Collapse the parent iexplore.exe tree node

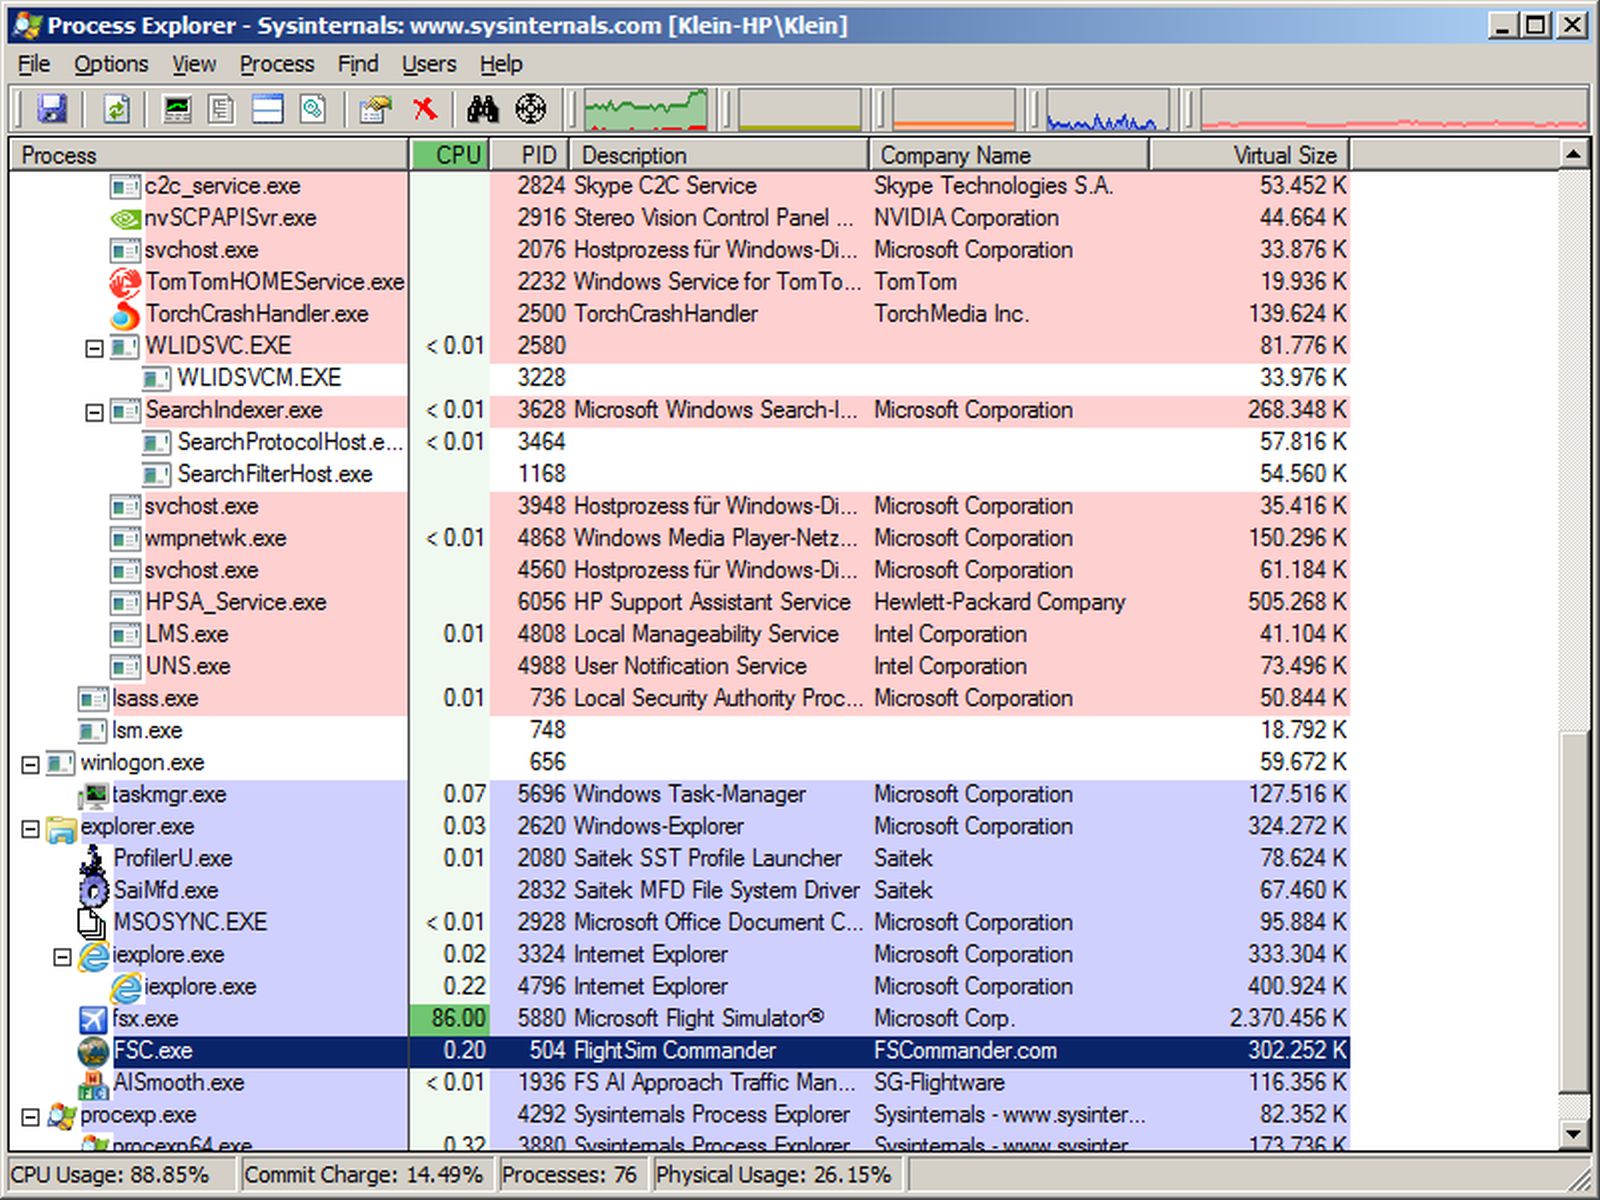point(62,956)
